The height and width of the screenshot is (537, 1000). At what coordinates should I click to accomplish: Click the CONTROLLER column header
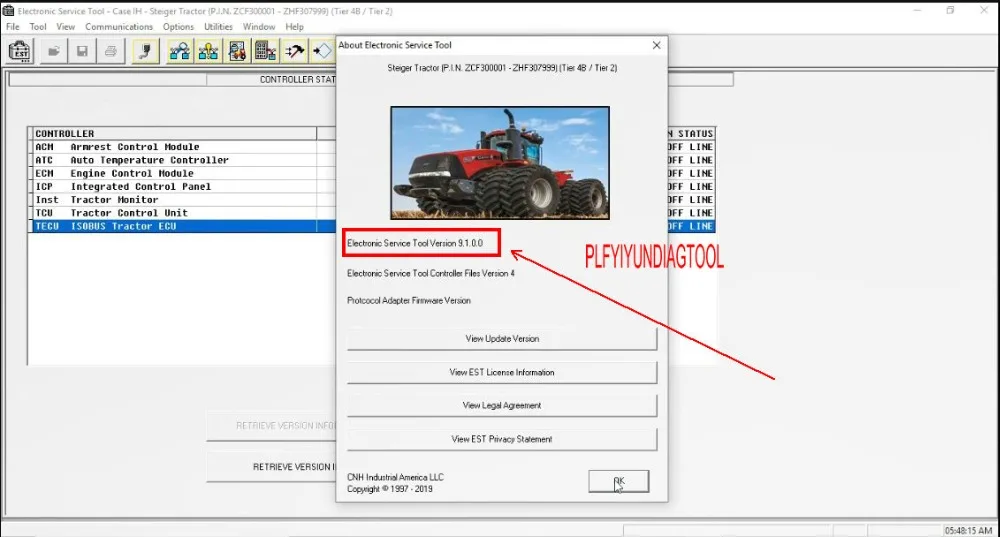point(174,133)
